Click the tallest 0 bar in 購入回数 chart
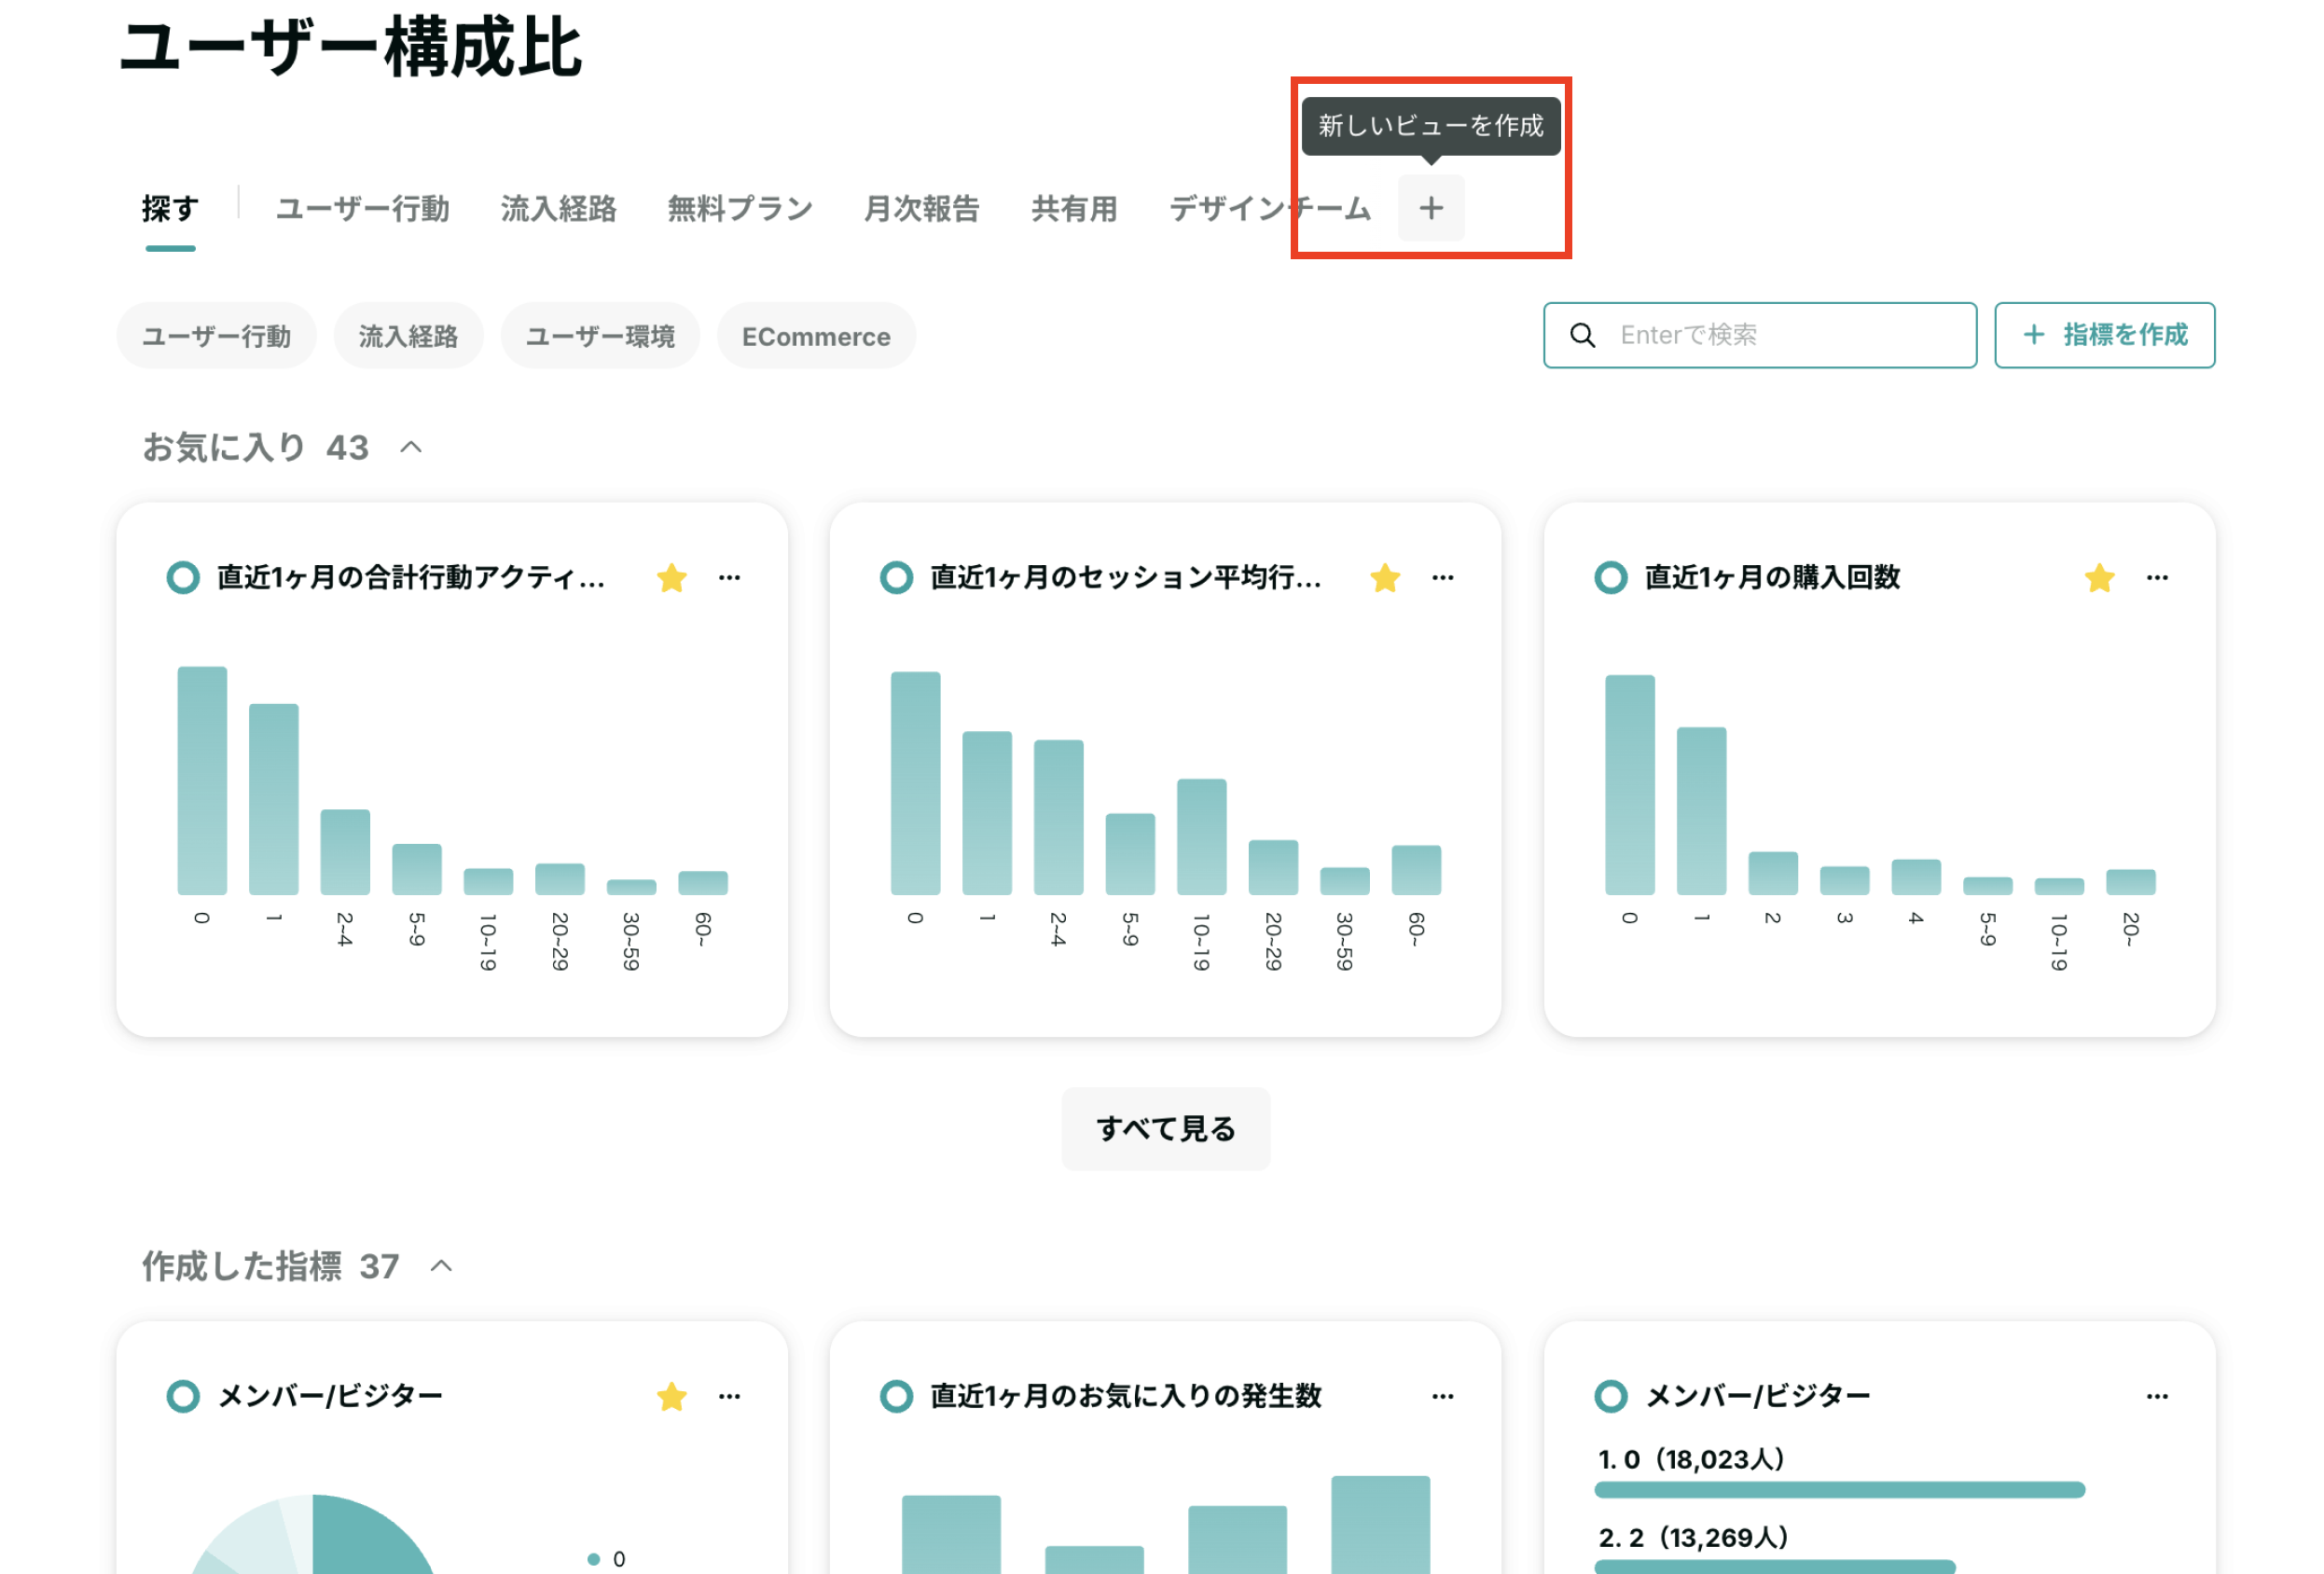 pyautogui.click(x=1630, y=785)
